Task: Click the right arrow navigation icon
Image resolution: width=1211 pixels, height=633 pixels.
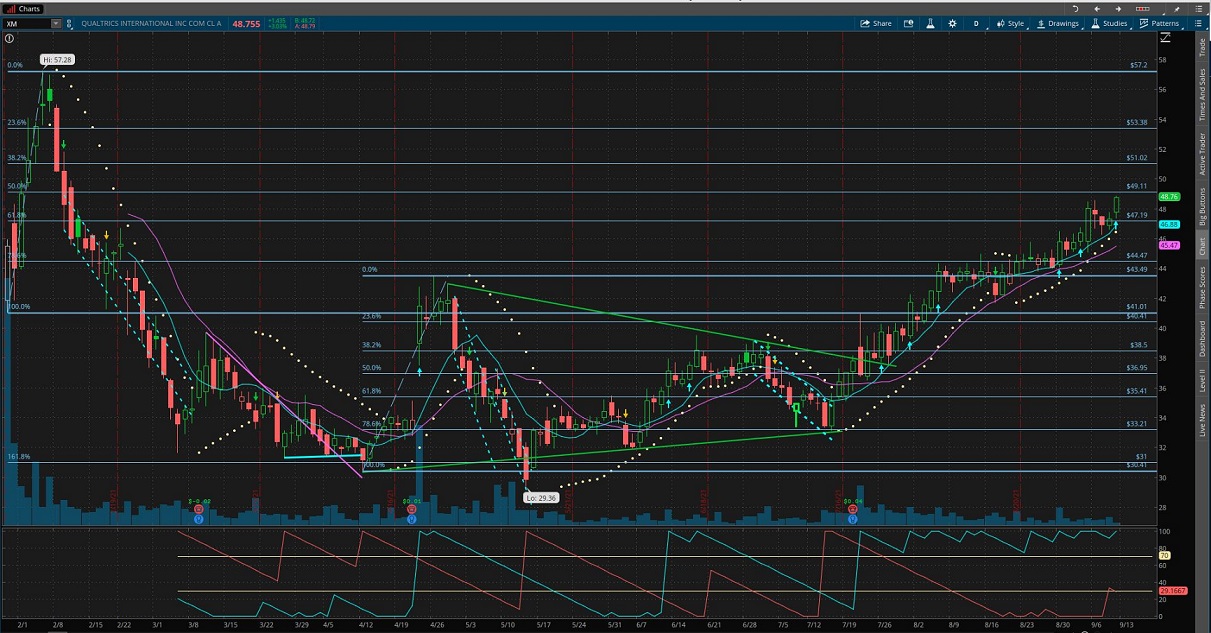Action: tap(1117, 9)
